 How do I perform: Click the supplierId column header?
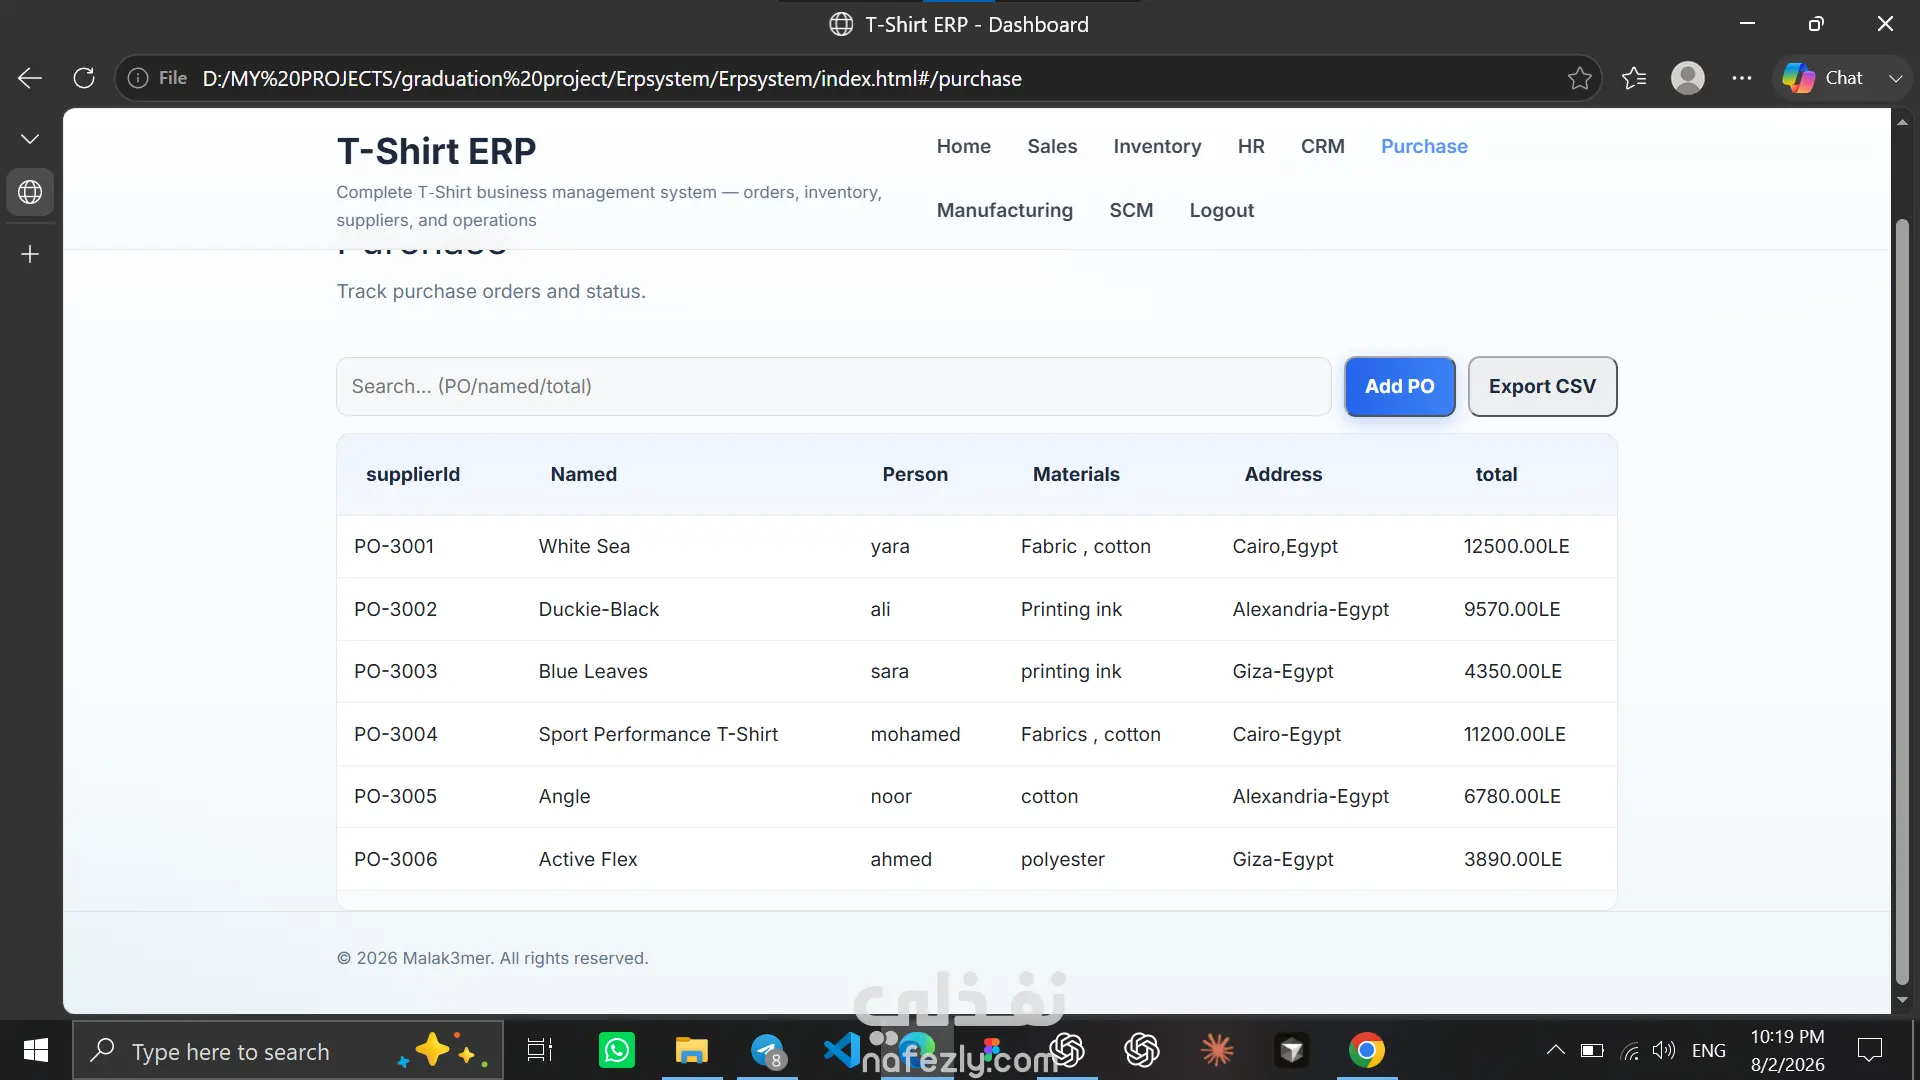[413, 474]
